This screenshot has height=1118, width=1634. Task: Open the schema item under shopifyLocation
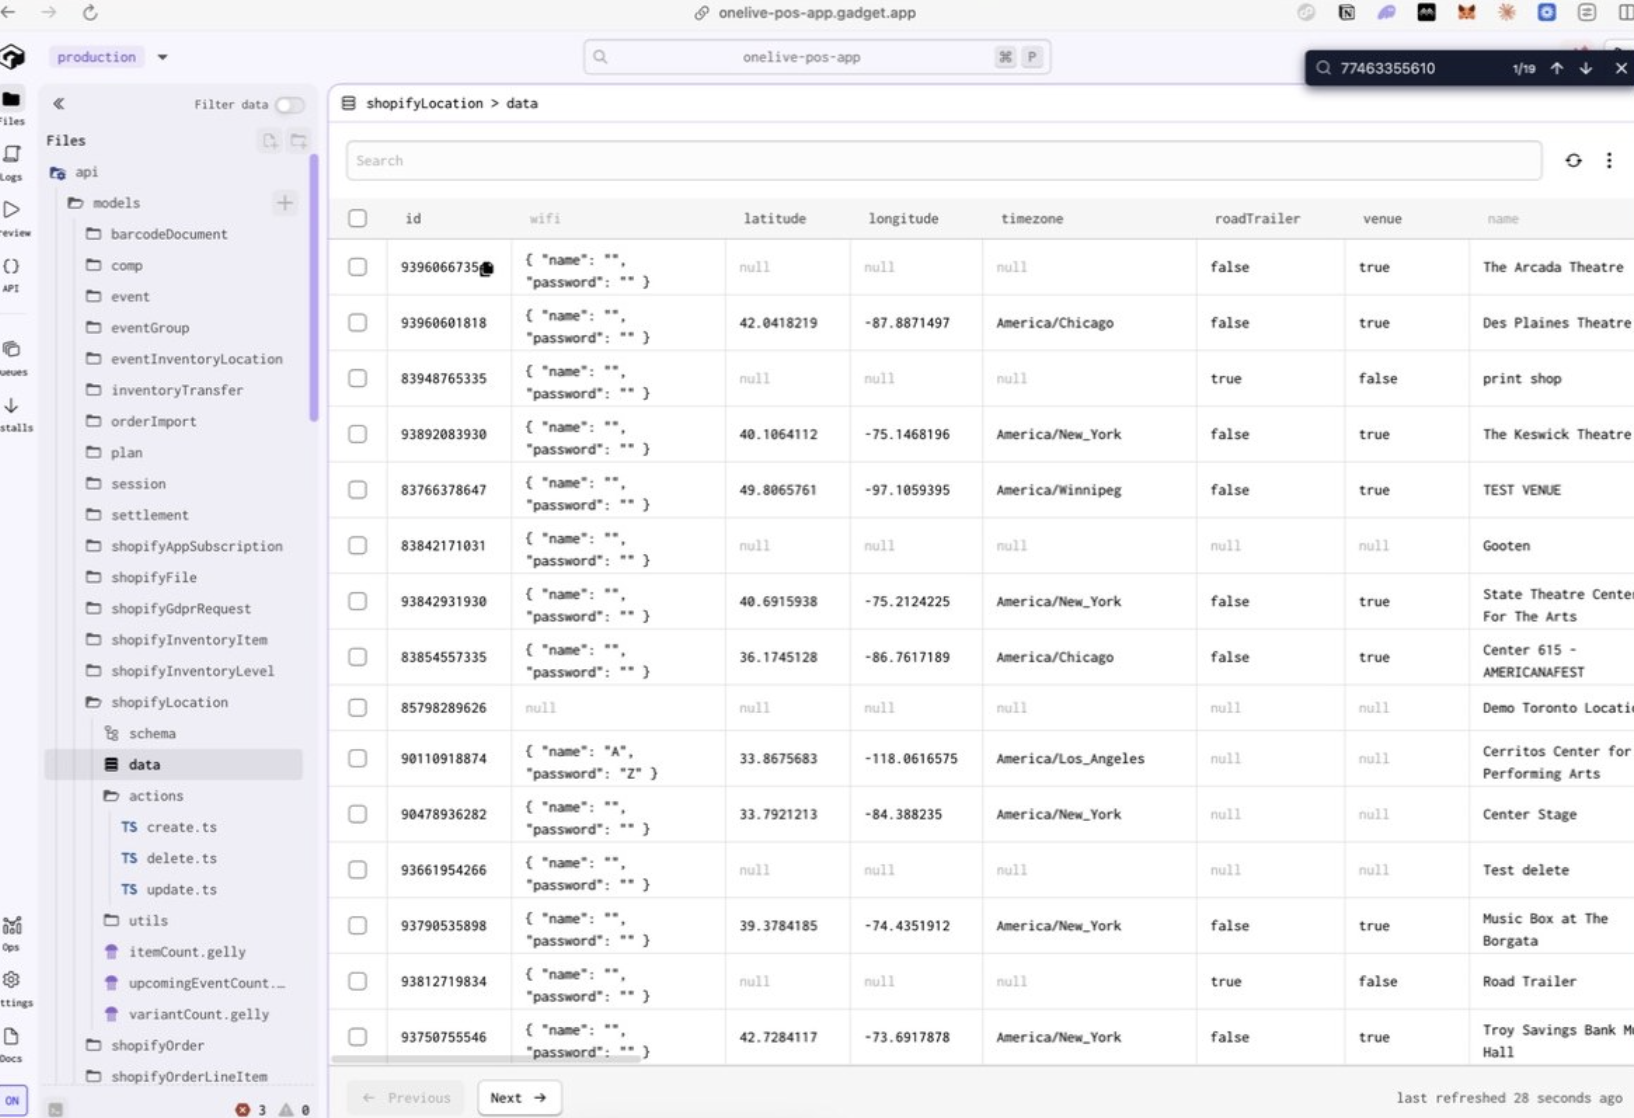[152, 733]
